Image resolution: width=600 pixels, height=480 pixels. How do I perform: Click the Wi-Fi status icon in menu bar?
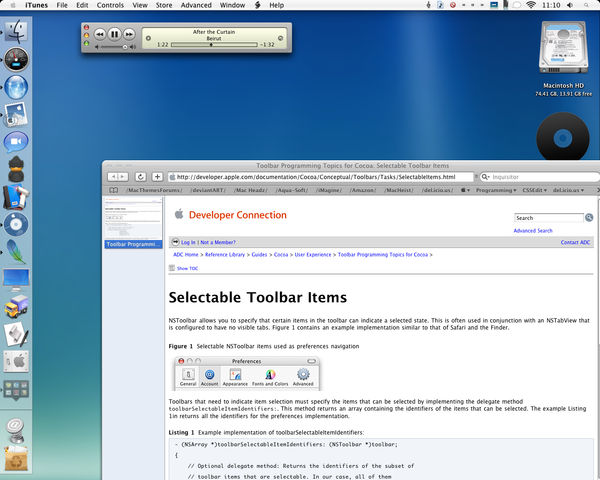[531, 5]
